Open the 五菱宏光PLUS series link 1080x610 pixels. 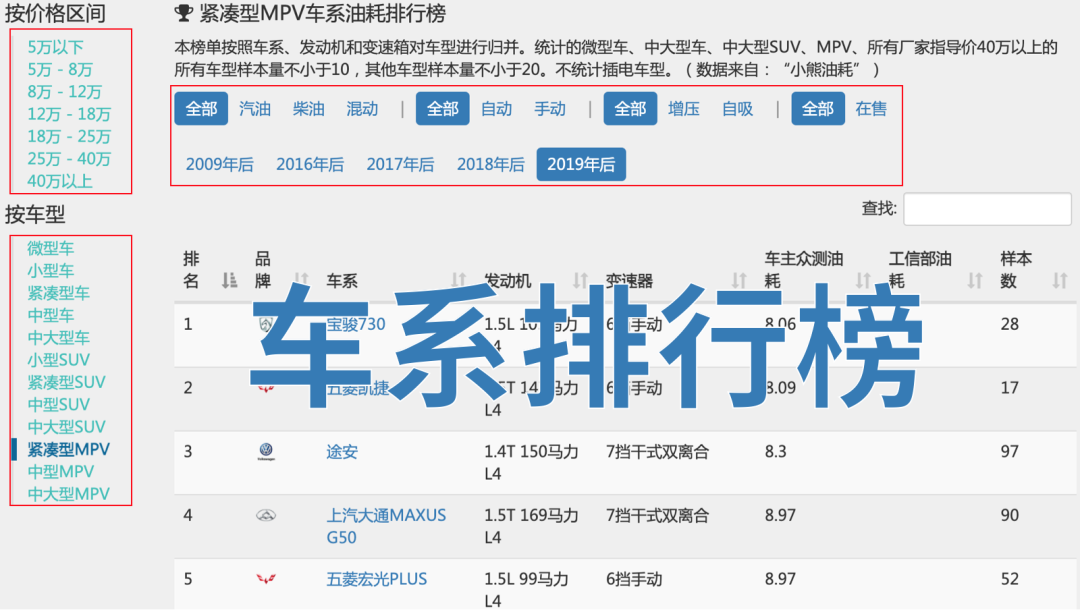pos(377,579)
